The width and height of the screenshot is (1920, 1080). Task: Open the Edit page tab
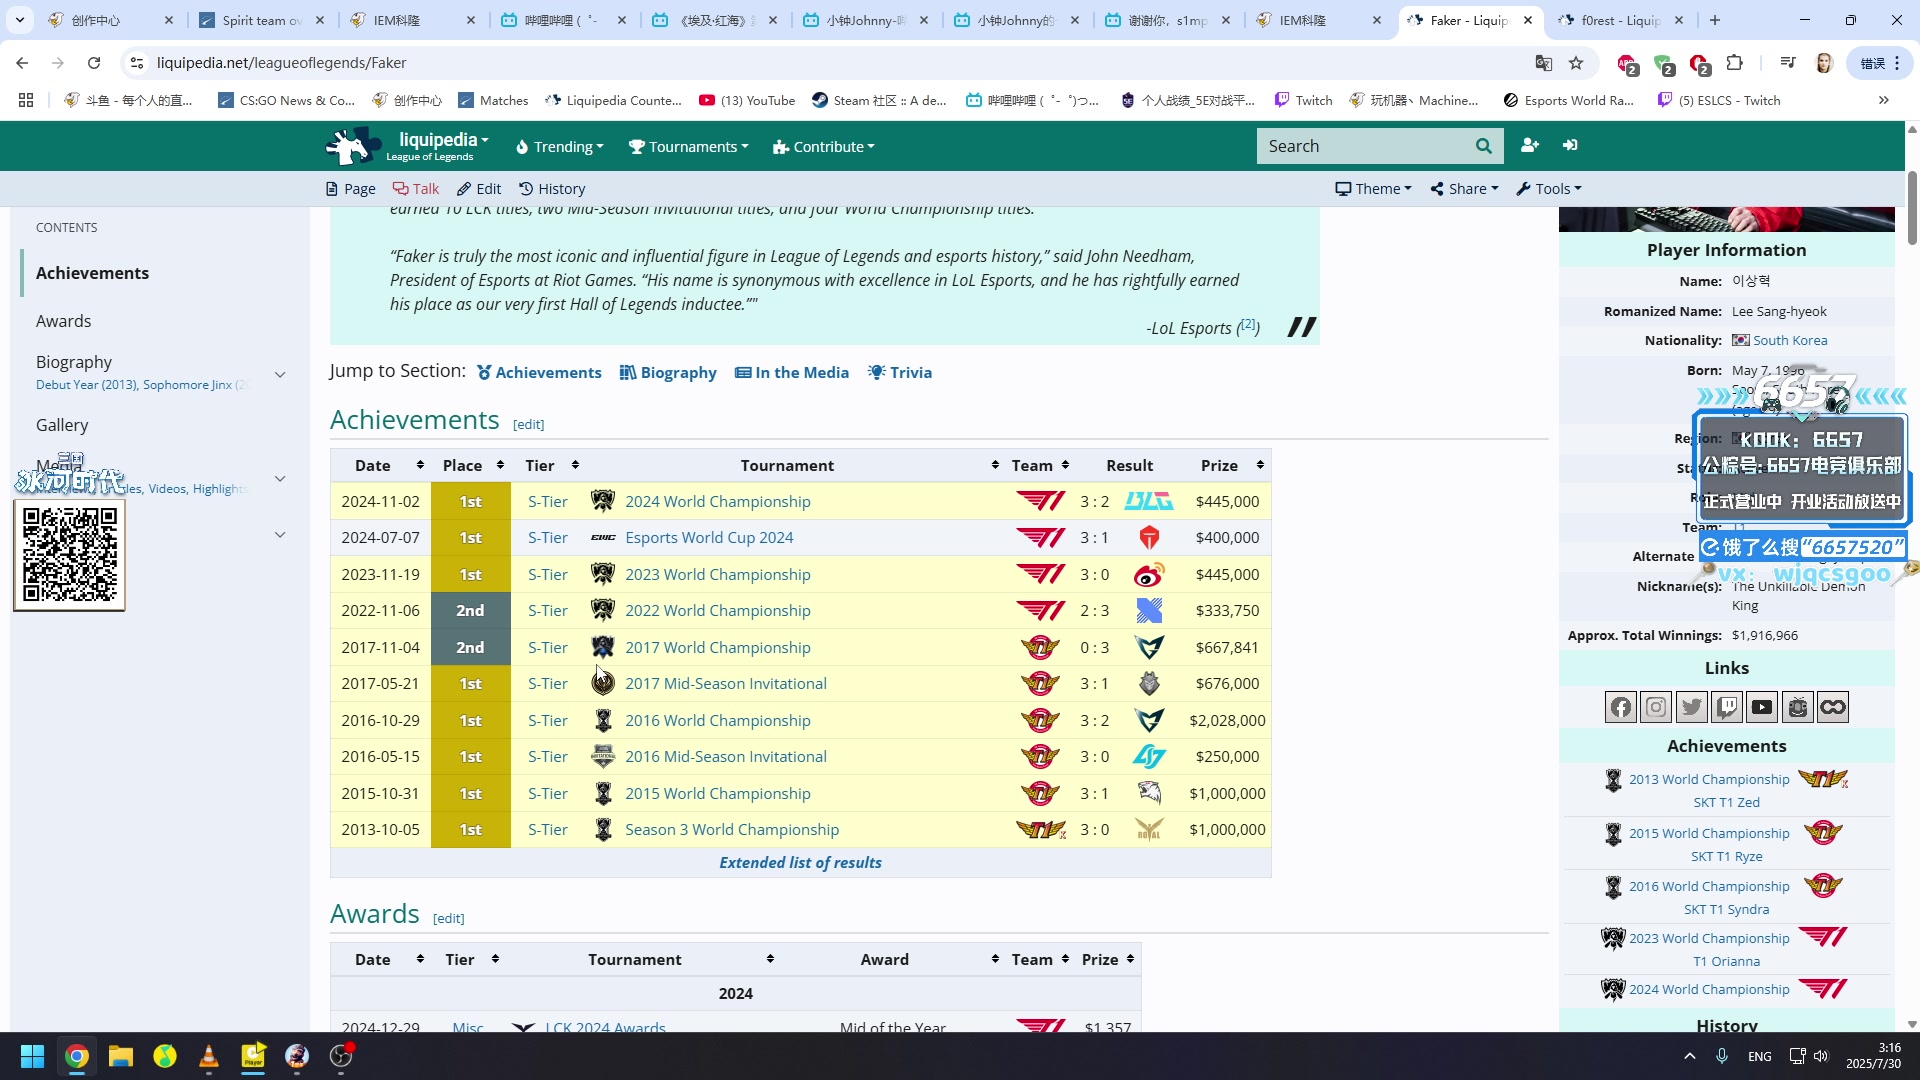click(x=479, y=189)
